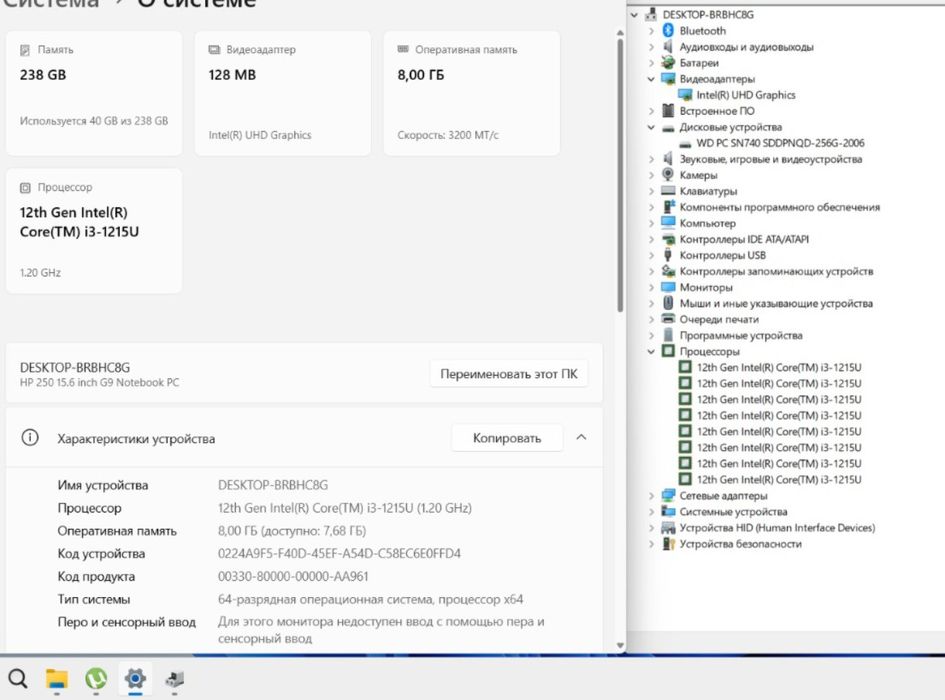Screen dimensions: 945x700
Task: Click the Компьютер node icon
Action: (x=668, y=222)
